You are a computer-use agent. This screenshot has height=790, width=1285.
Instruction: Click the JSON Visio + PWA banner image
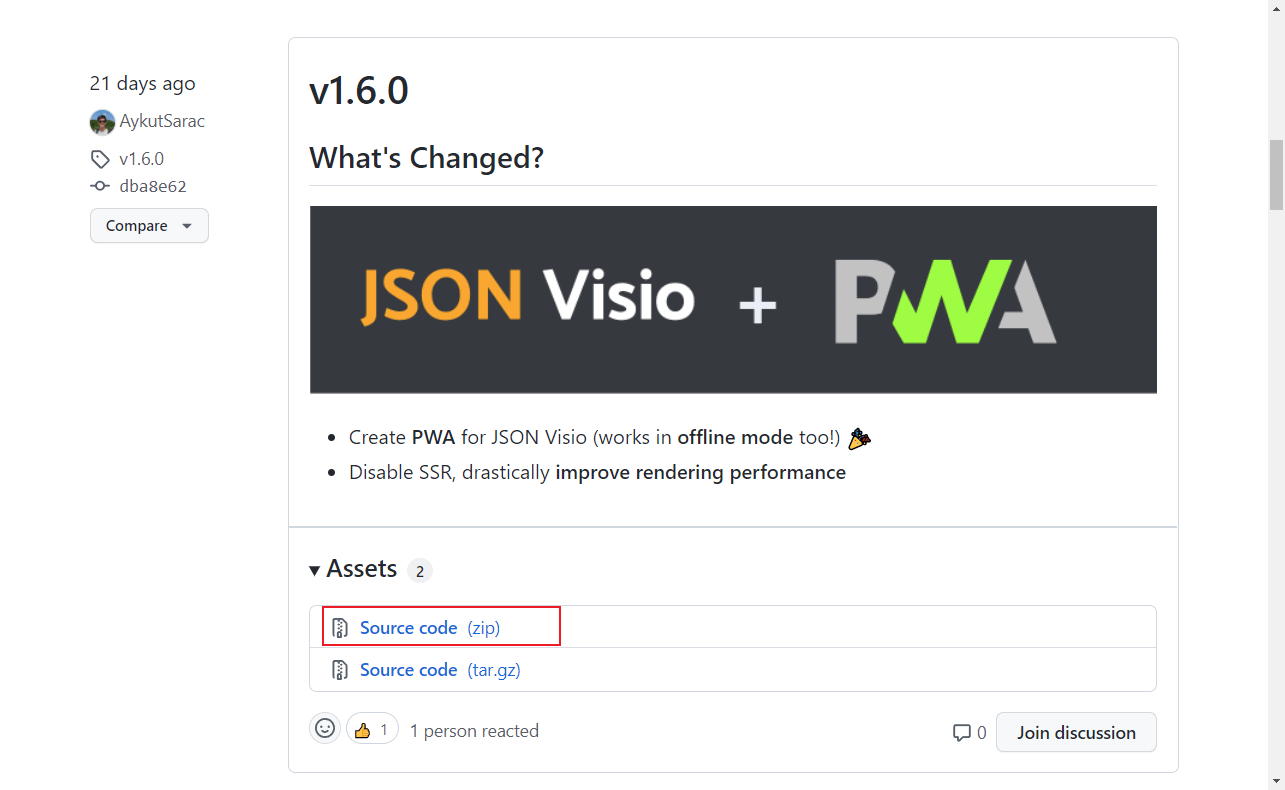[x=733, y=300]
